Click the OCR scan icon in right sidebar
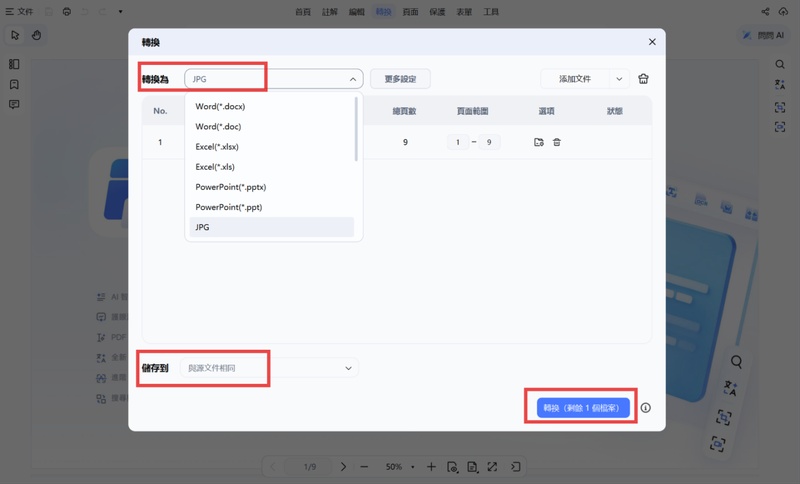The width and height of the screenshot is (800, 484). (780, 107)
